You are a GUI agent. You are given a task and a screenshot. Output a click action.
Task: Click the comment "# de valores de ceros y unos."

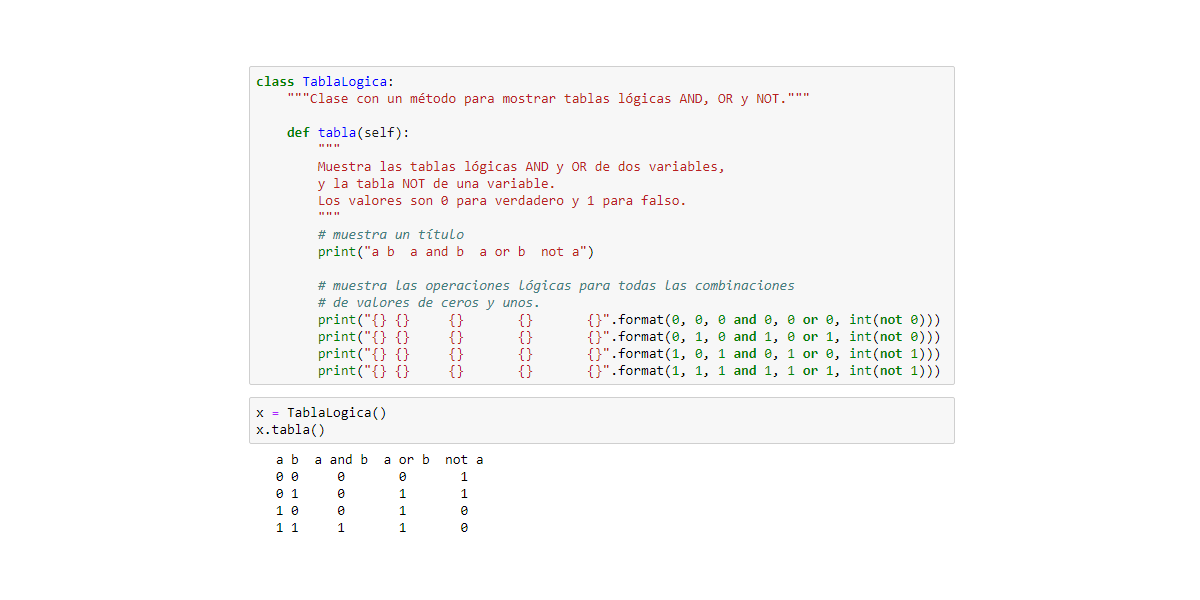(428, 302)
